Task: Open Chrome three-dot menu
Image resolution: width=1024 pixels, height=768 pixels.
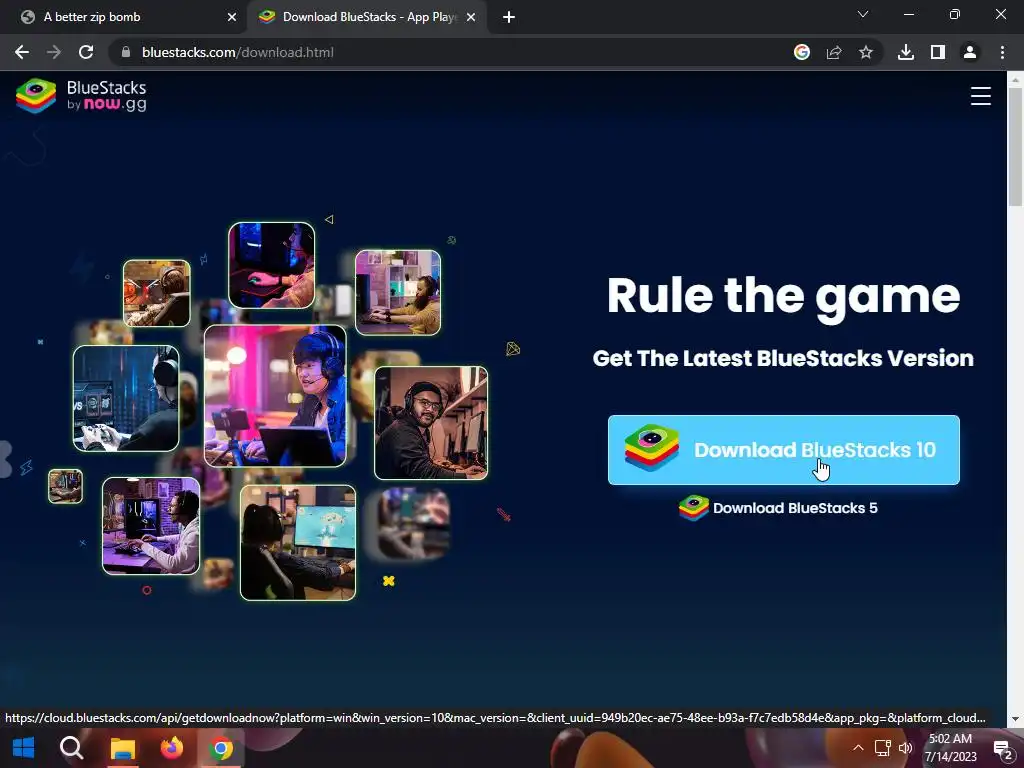Action: click(x=1002, y=52)
